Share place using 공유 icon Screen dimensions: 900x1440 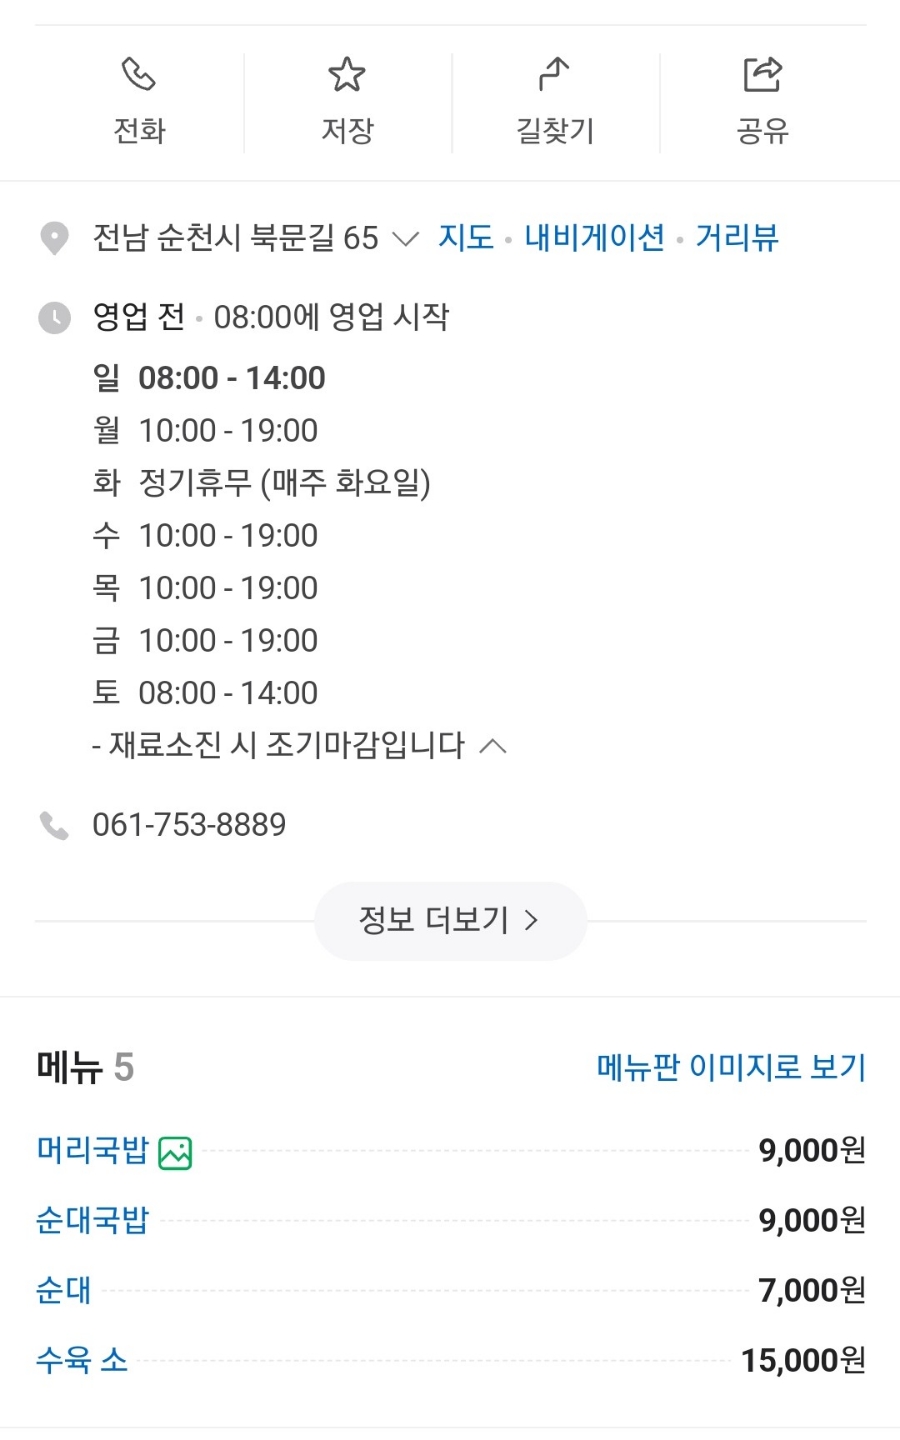tap(762, 75)
